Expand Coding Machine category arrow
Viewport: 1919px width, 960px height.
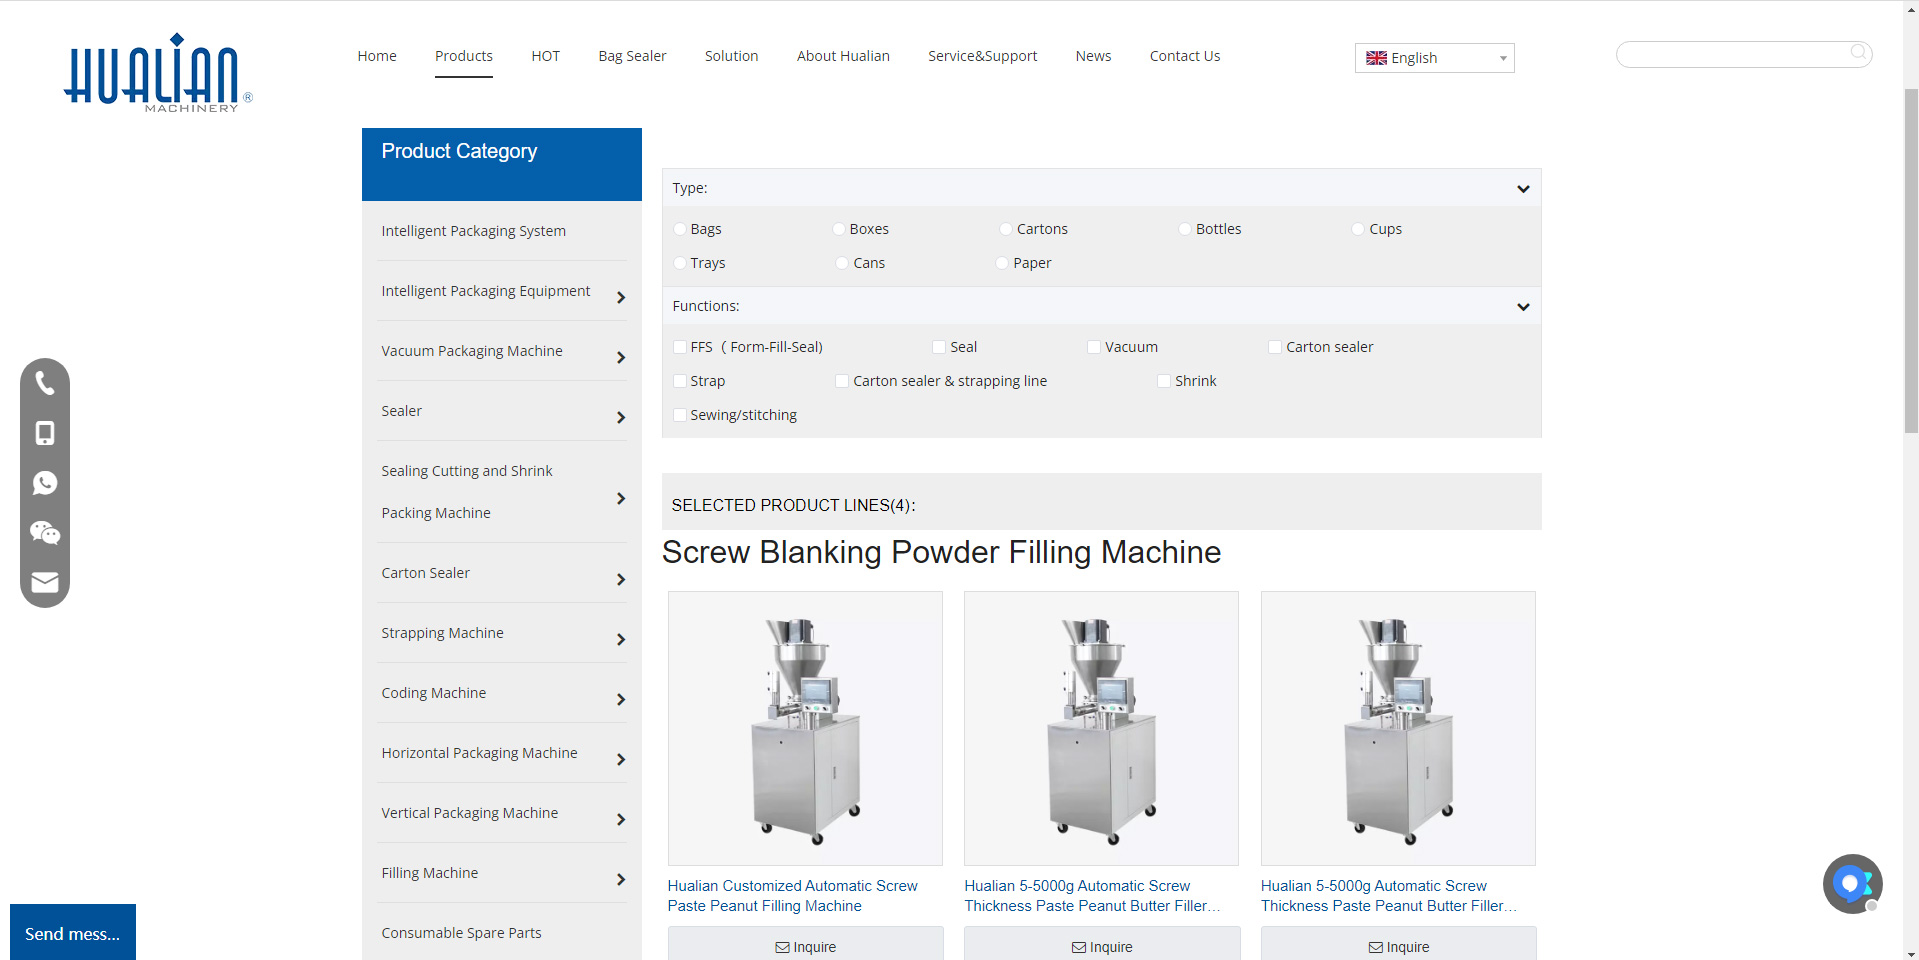(621, 699)
